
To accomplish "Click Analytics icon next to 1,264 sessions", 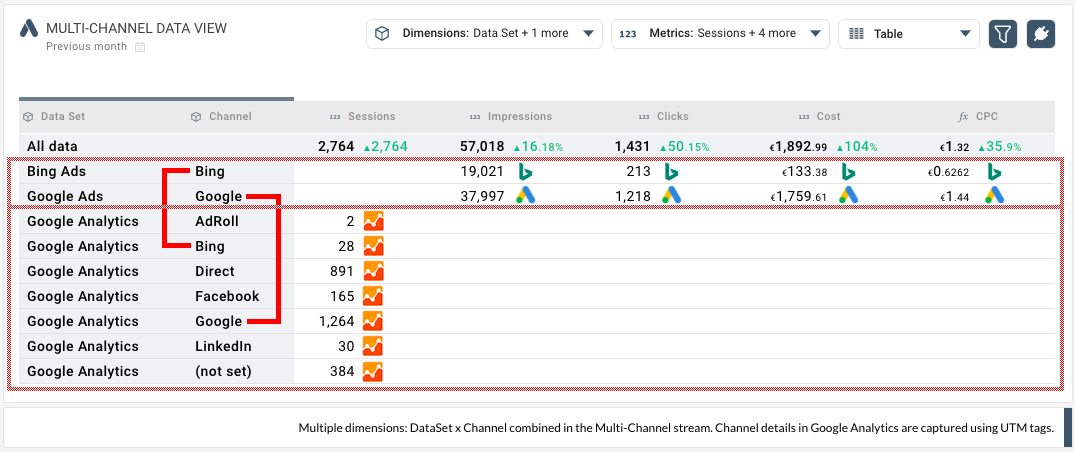I will pyautogui.click(x=373, y=321).
